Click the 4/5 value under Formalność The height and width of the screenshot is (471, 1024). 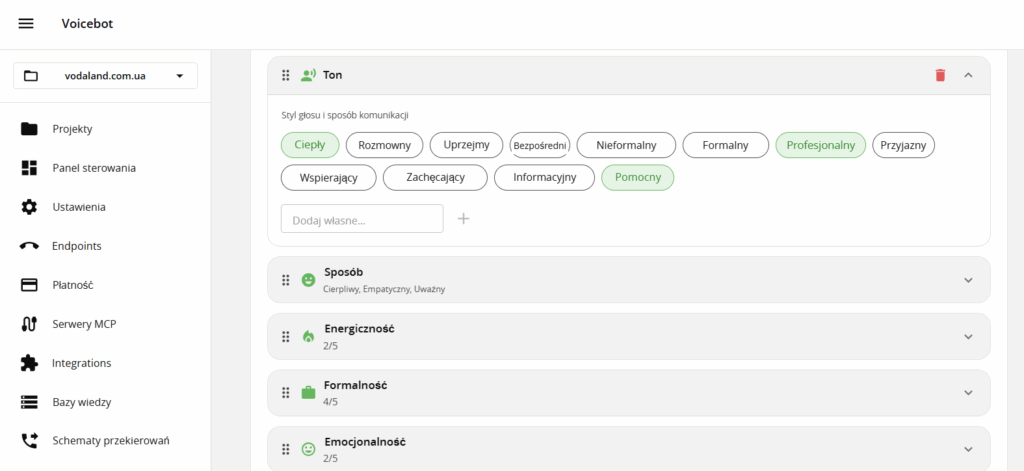[x=330, y=402]
